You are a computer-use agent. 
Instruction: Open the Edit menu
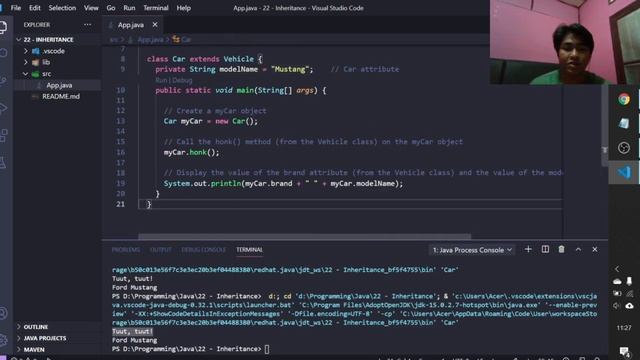(x=35, y=8)
